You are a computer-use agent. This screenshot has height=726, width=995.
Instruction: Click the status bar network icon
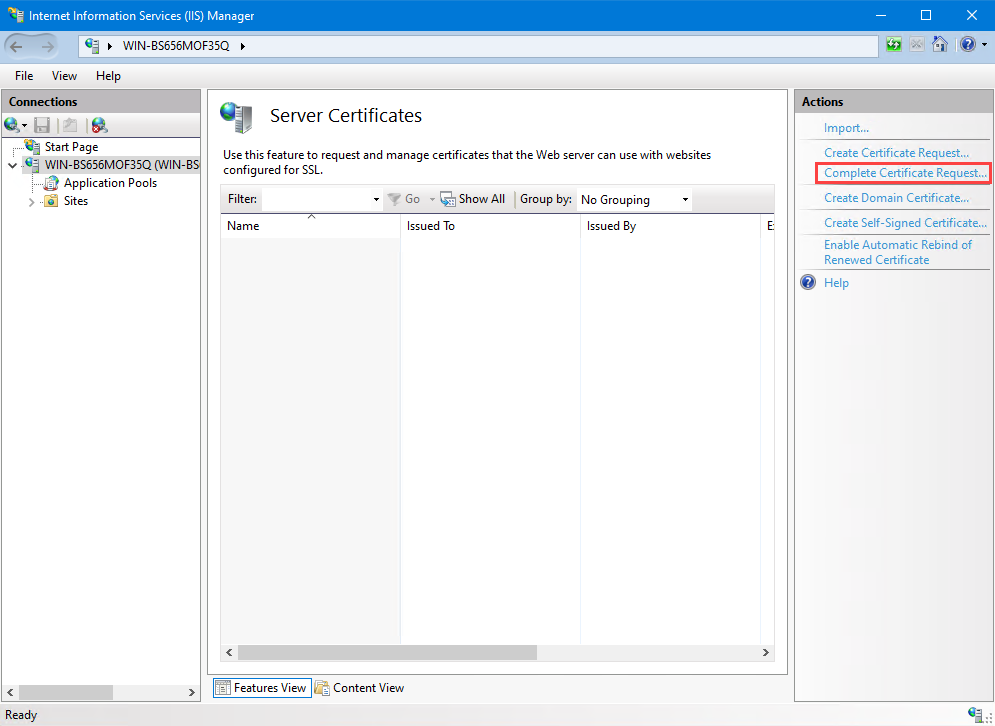click(975, 714)
